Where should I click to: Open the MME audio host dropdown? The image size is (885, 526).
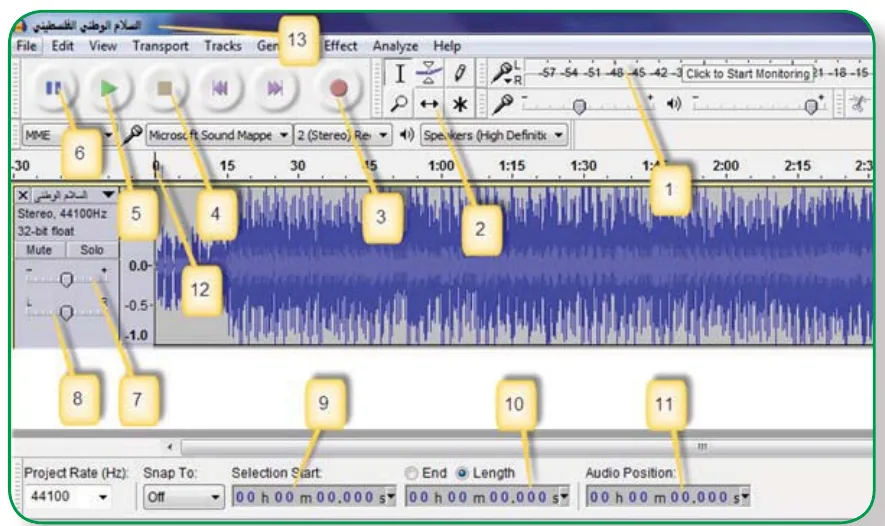(67, 135)
